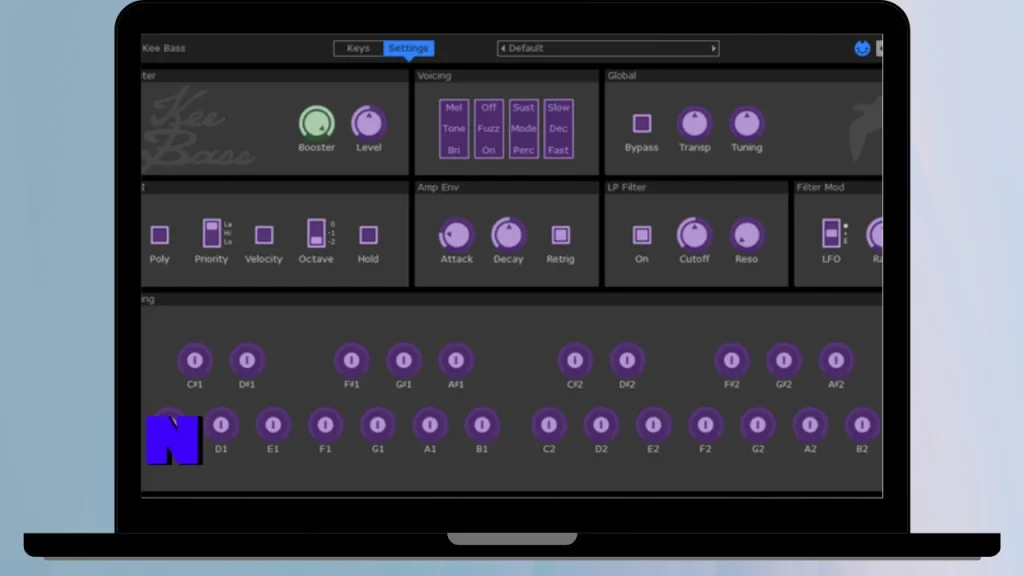Click the Global section header
The width and height of the screenshot is (1024, 576).
point(622,76)
